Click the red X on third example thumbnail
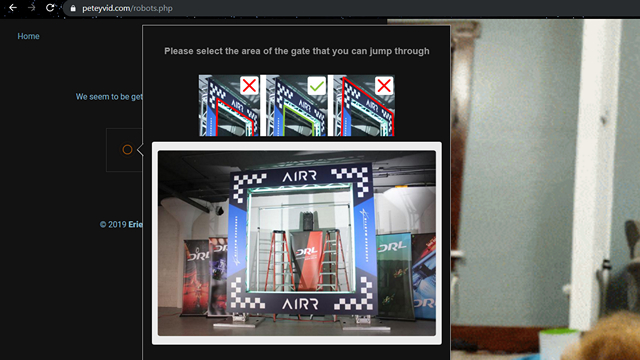 click(384, 86)
